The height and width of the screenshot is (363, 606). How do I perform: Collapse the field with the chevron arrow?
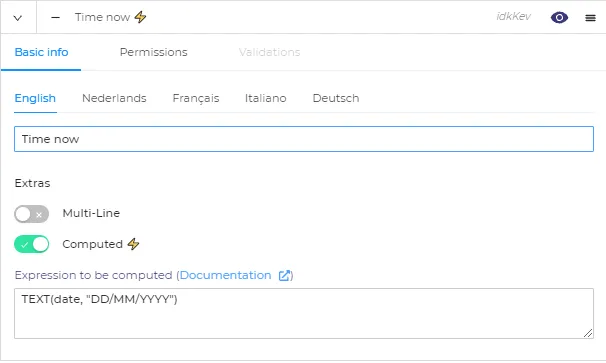(18, 18)
